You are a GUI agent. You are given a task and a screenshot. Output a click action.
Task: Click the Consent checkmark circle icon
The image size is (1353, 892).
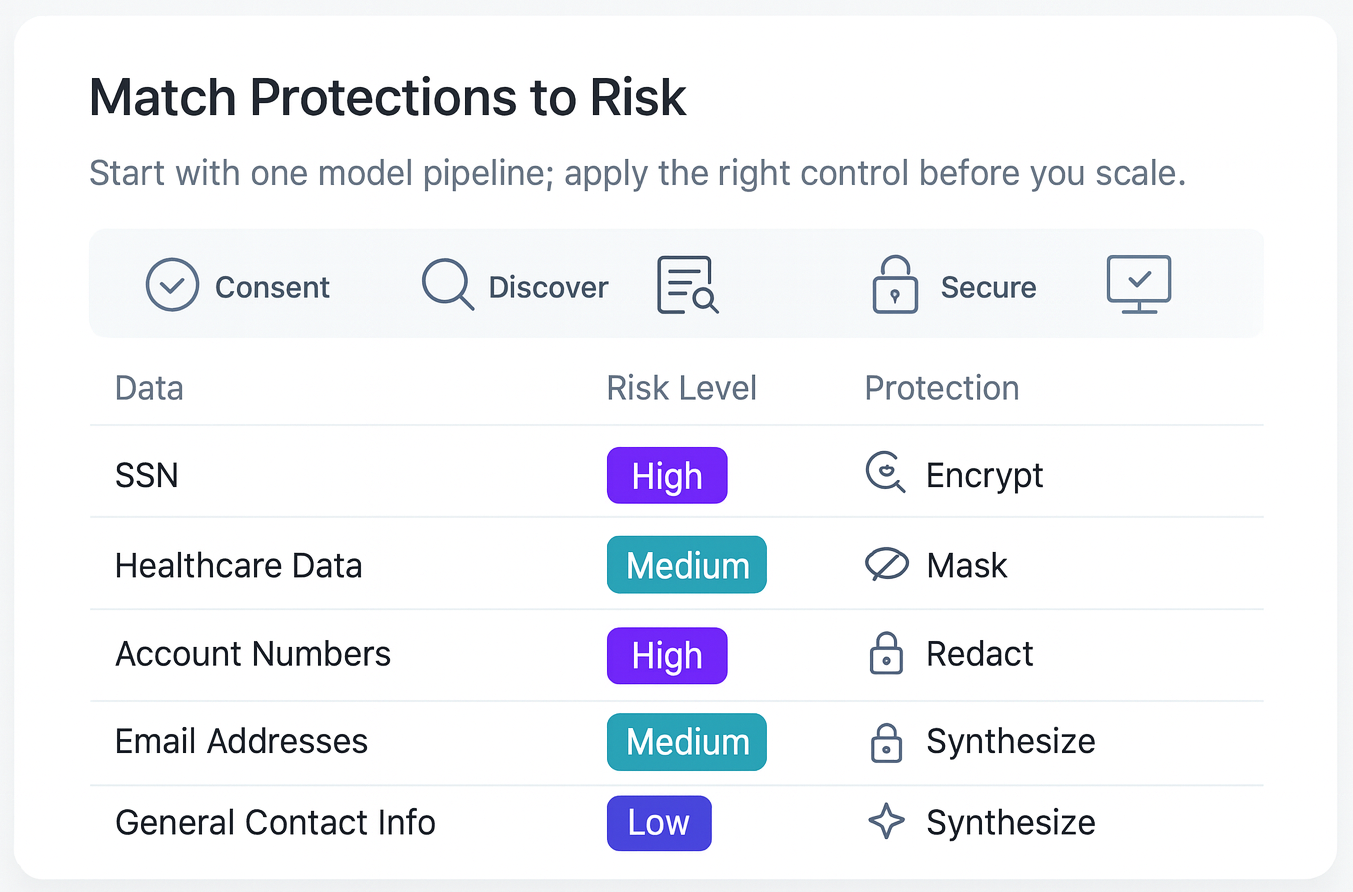[x=172, y=285]
